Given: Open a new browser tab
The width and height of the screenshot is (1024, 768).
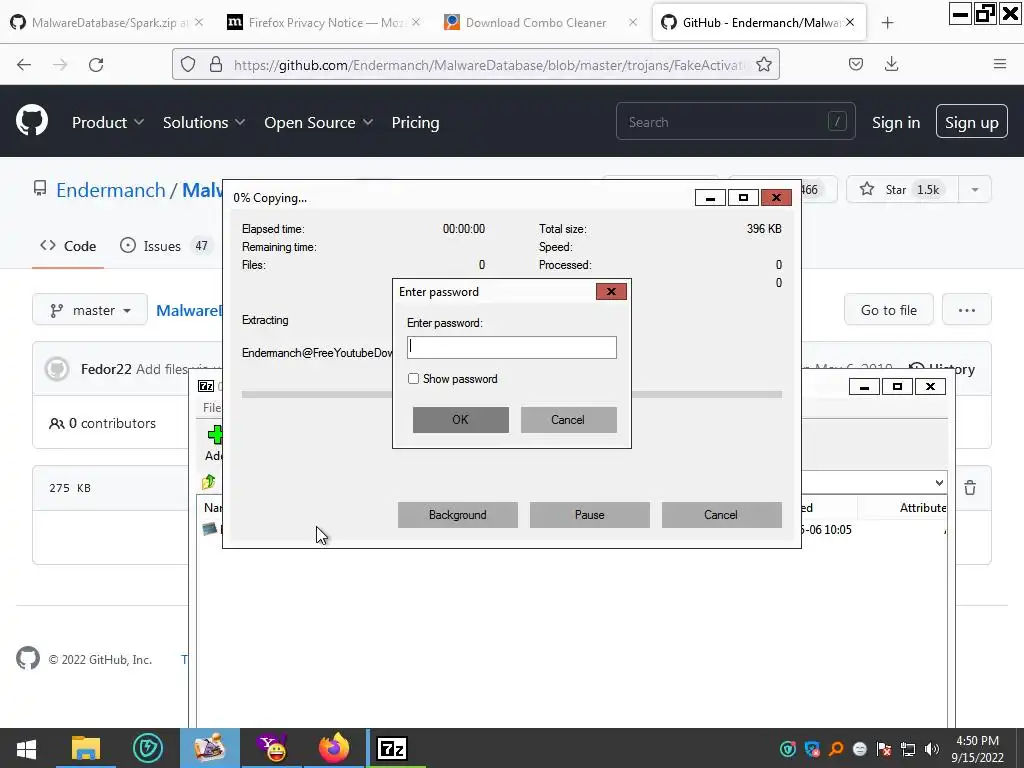Looking at the screenshot, I should (x=887, y=23).
